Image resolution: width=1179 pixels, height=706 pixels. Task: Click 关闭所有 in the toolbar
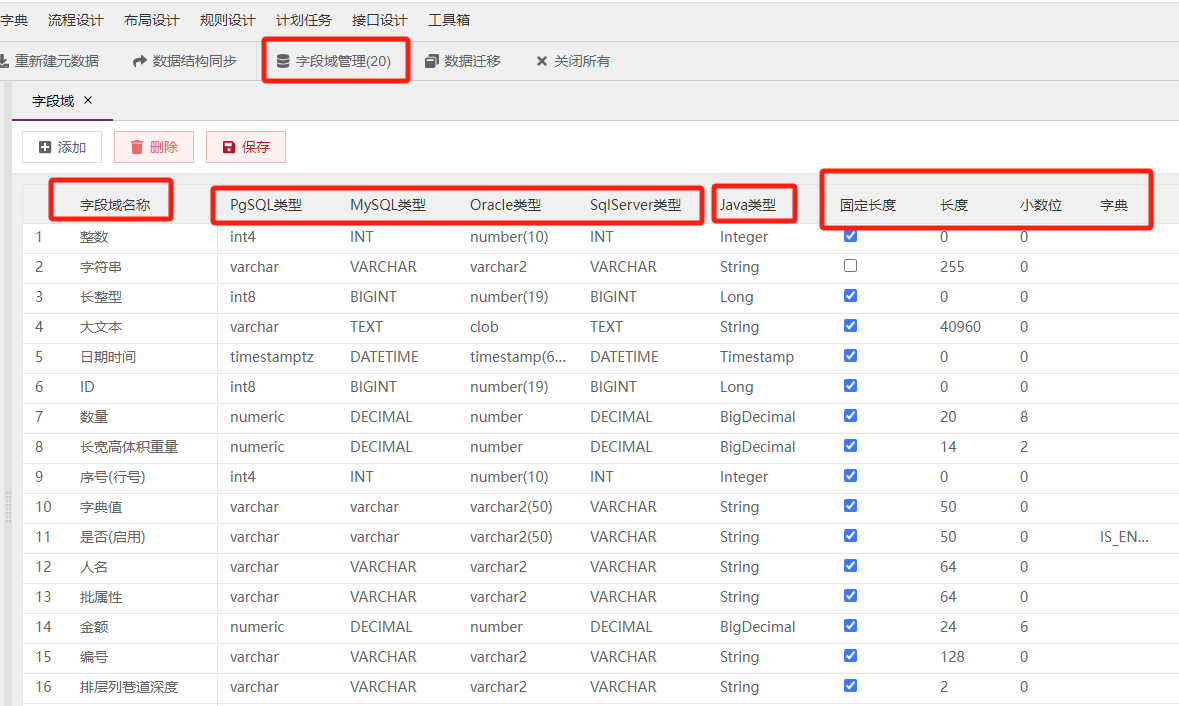click(573, 61)
